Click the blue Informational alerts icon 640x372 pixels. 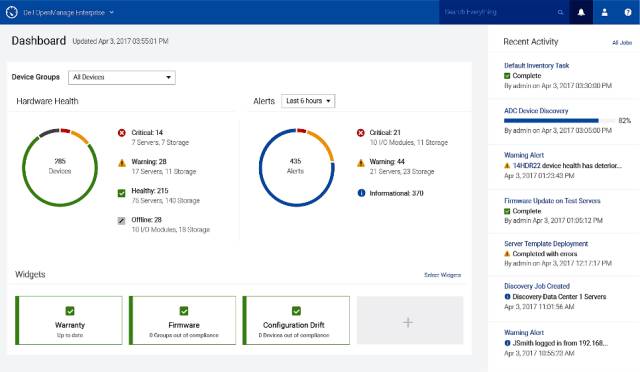361,193
